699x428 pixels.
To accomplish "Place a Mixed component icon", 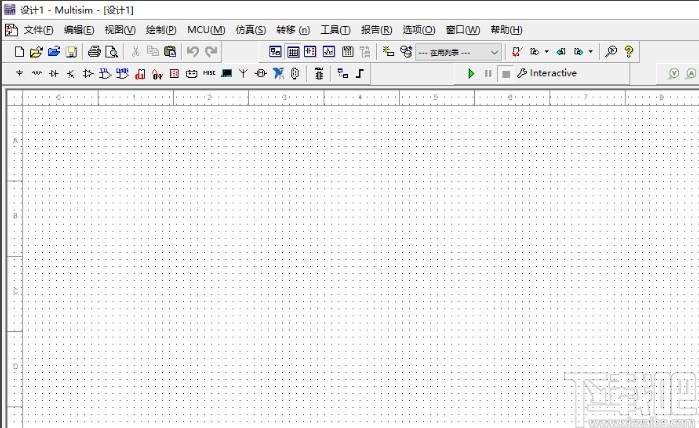I will 157,74.
